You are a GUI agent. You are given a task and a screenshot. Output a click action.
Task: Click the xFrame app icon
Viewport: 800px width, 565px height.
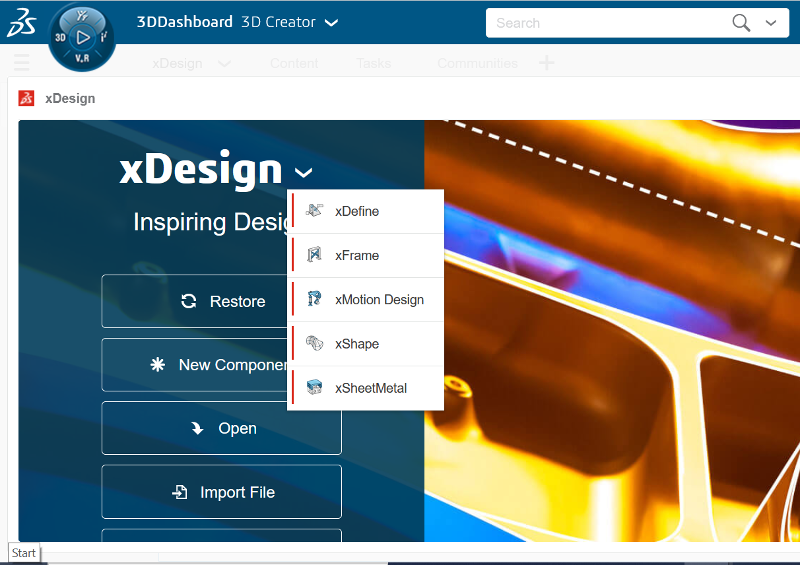coord(314,254)
